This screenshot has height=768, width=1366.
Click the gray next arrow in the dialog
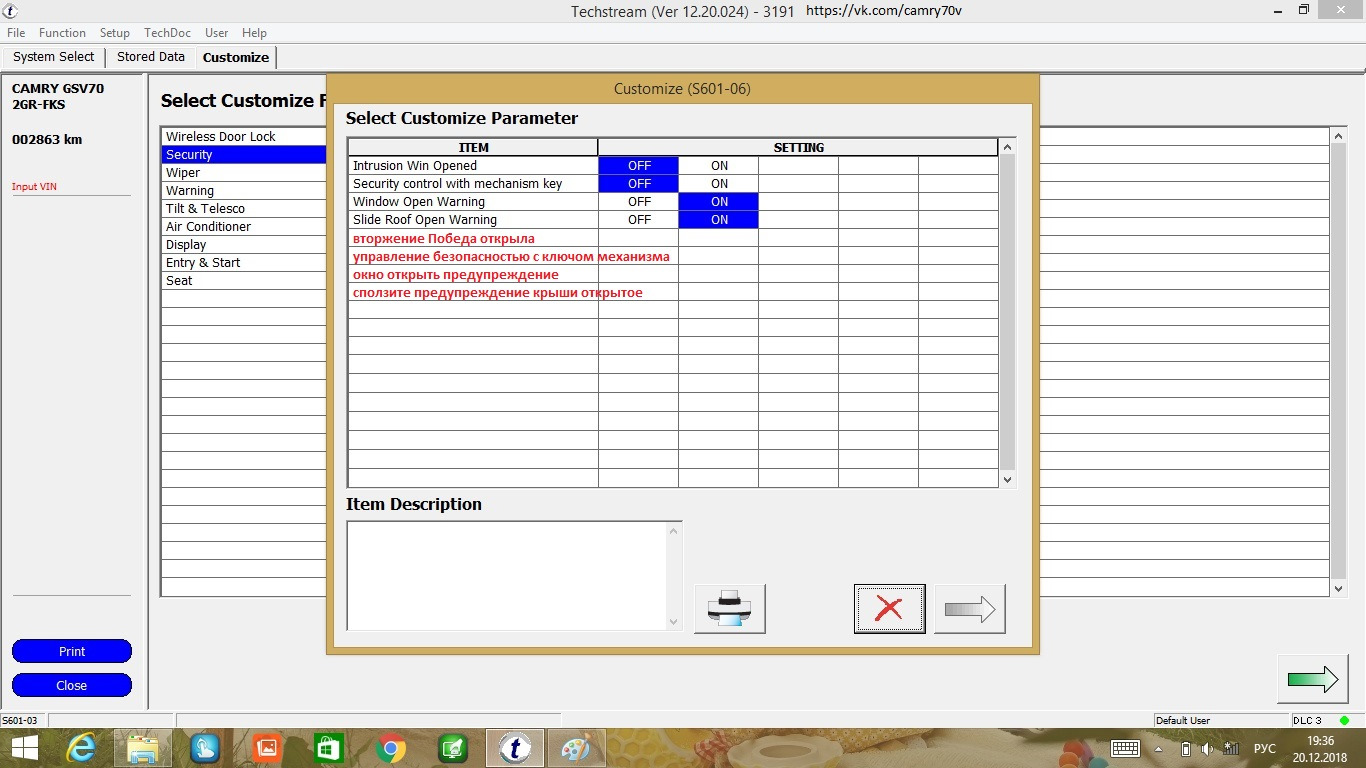pos(970,609)
